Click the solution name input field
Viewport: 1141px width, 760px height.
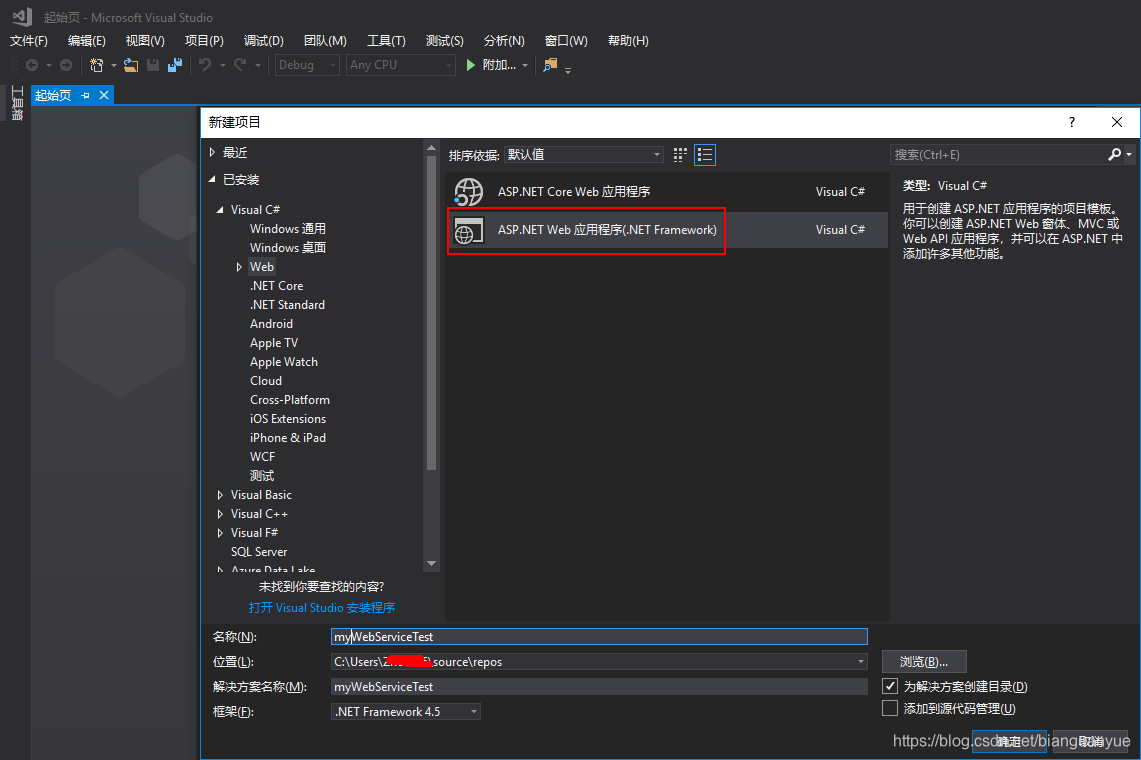(599, 686)
